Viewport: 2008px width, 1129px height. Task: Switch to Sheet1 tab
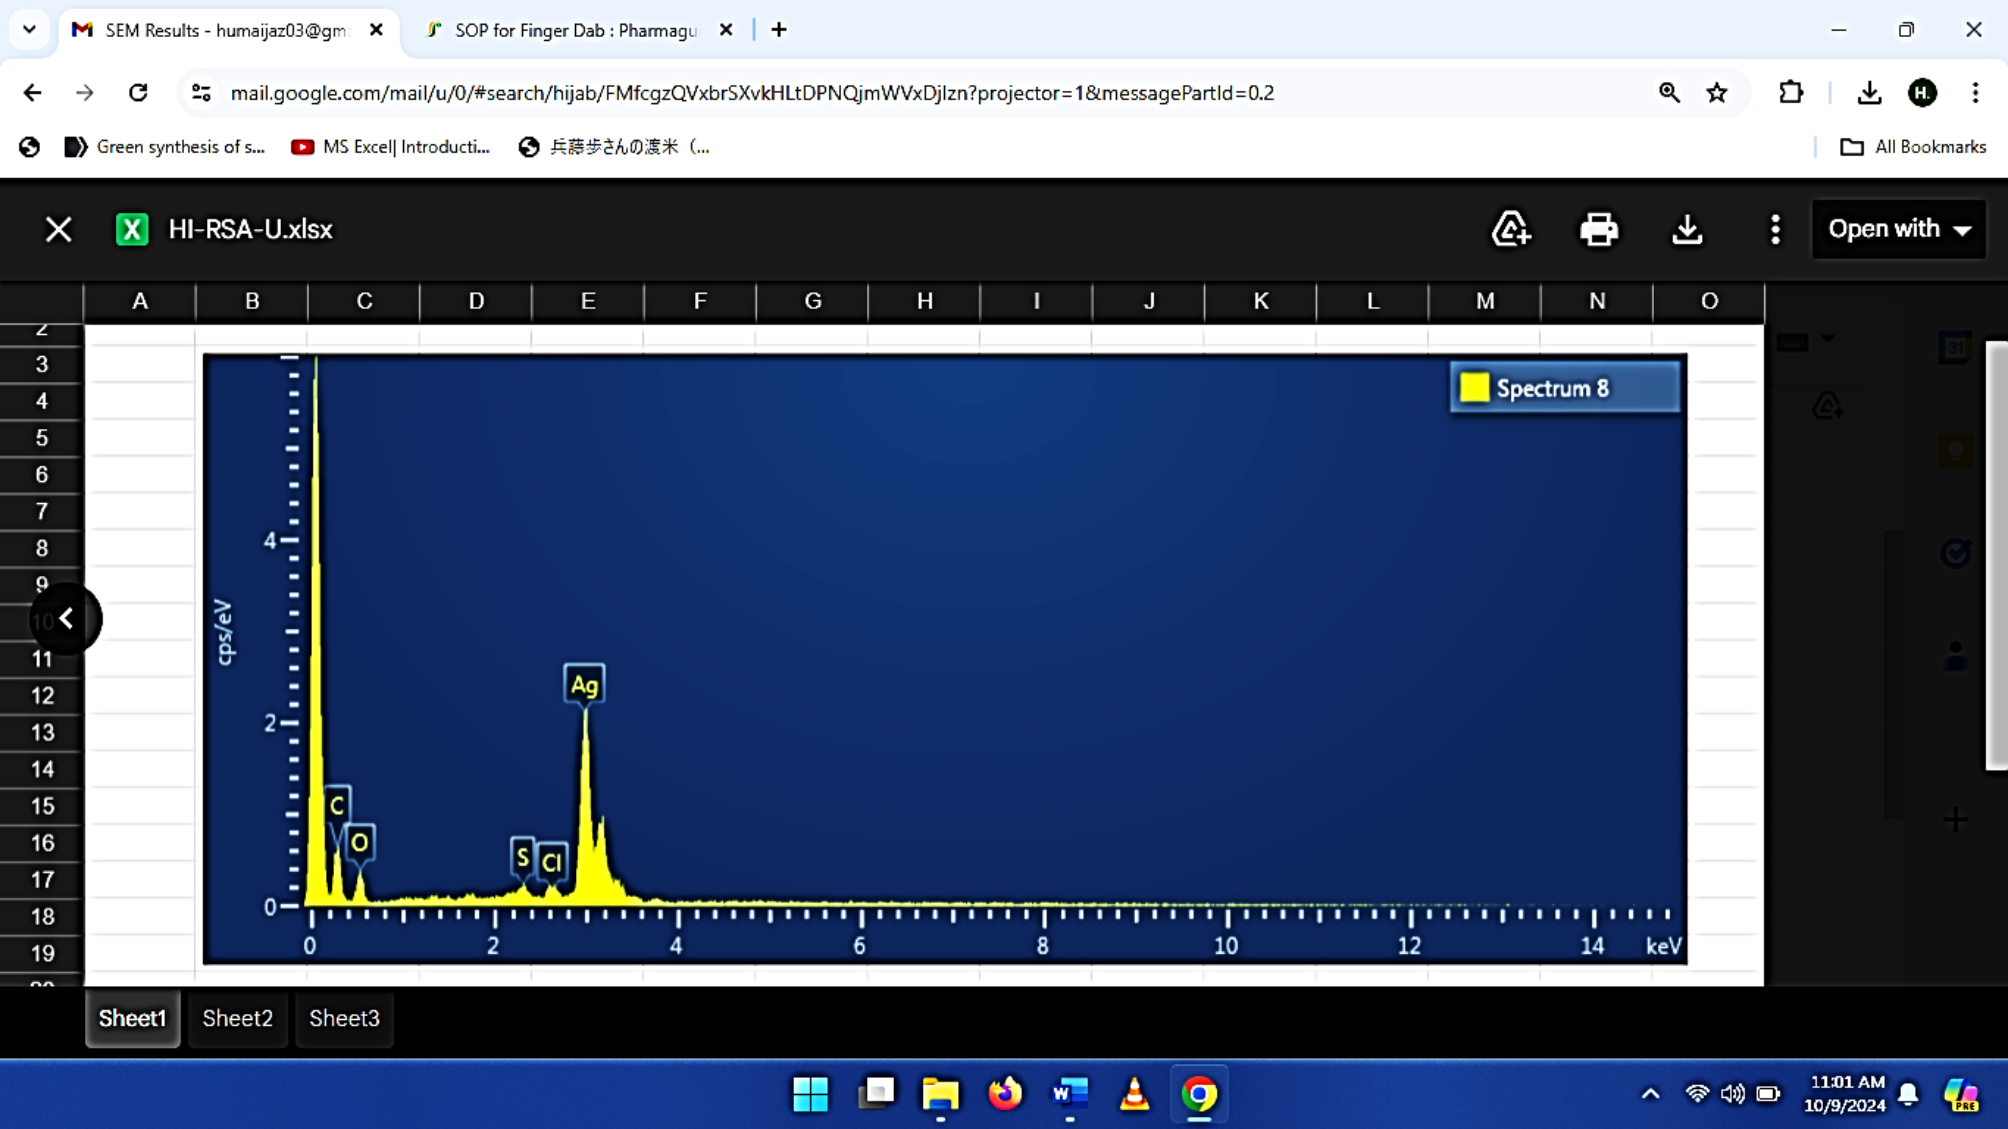pos(132,1018)
